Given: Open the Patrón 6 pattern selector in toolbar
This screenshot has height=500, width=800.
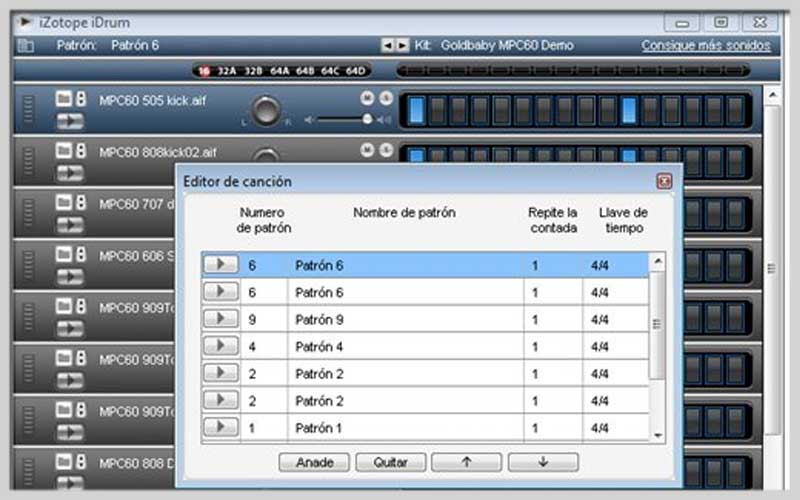Looking at the screenshot, I should 135,45.
